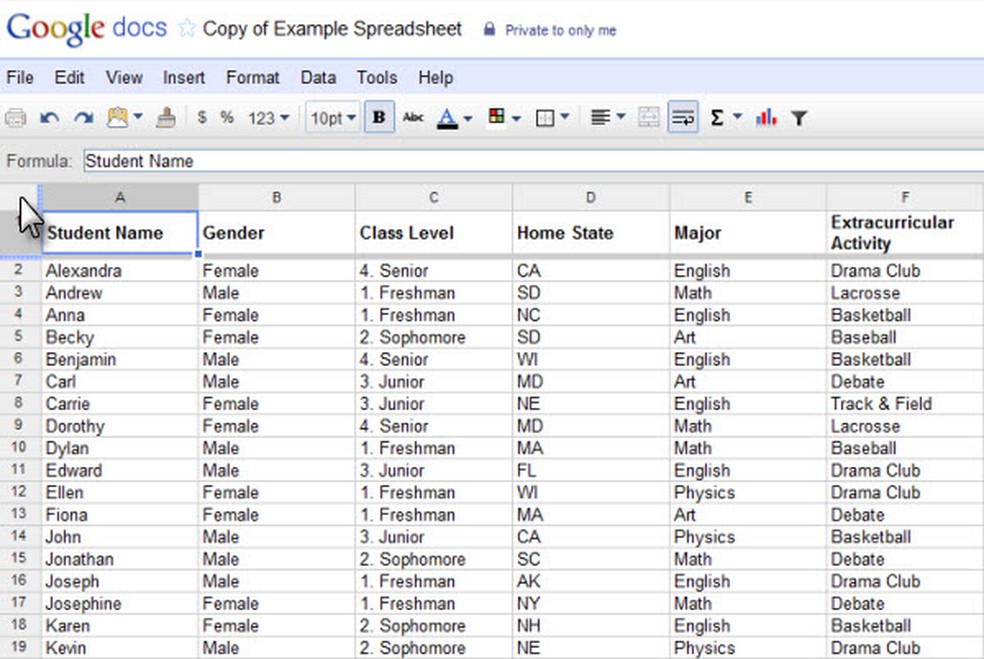This screenshot has height=659, width=984.
Task: Select the Josephine cell
Action: [x=120, y=603]
